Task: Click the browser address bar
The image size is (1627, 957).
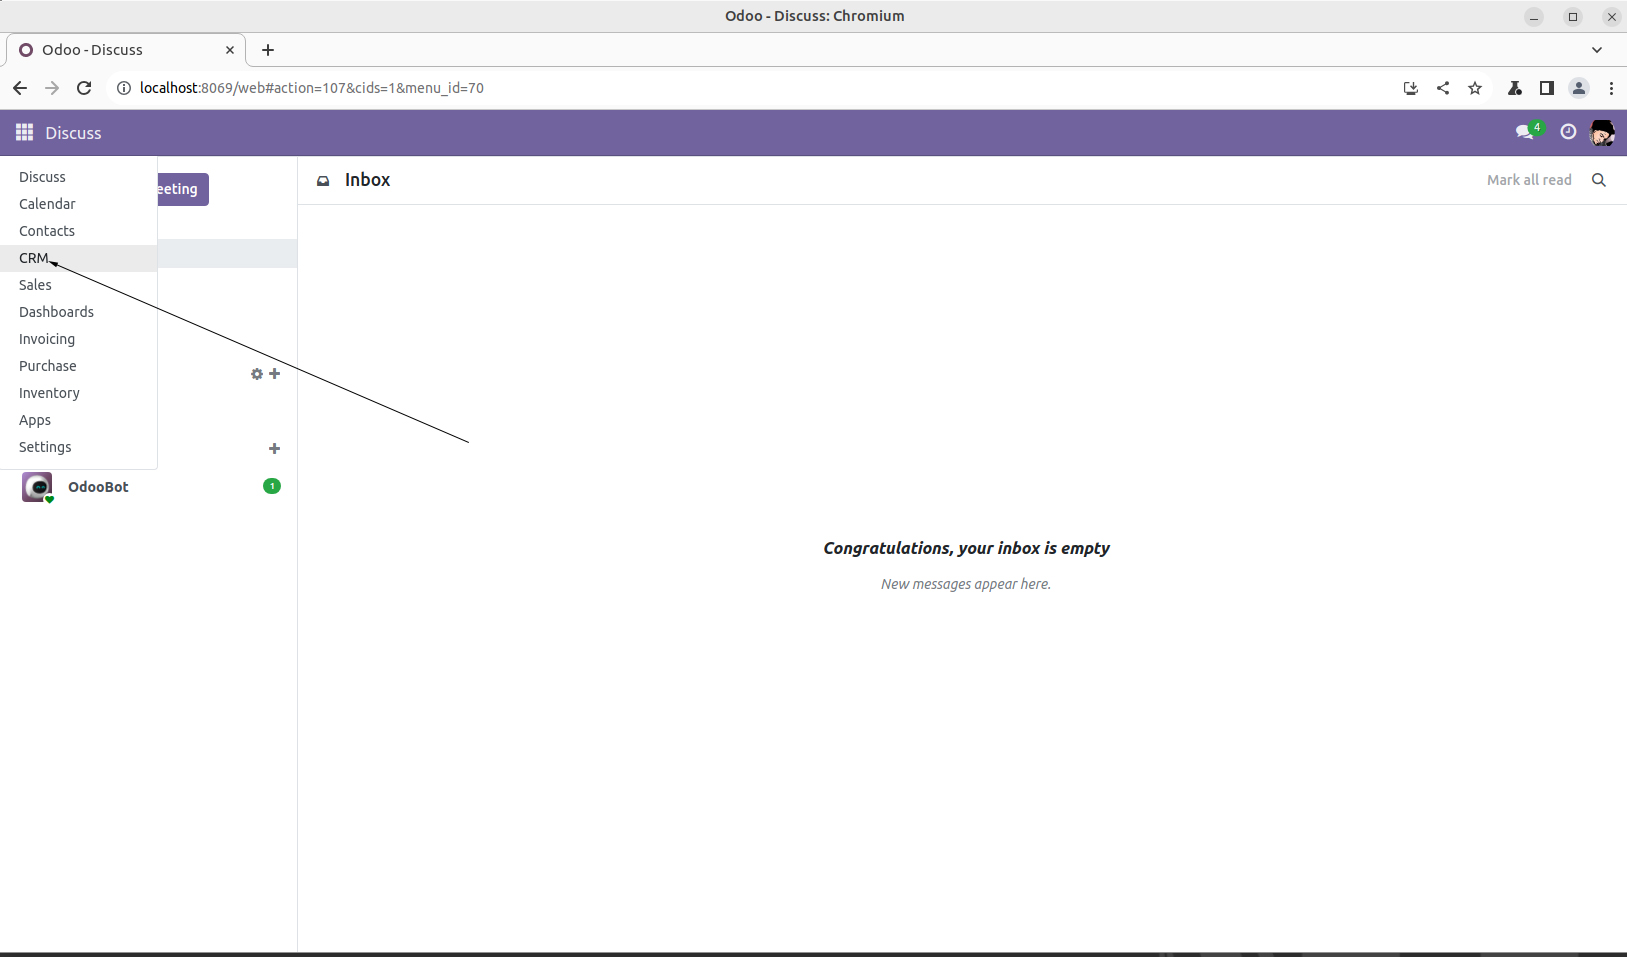Action: tap(700, 88)
